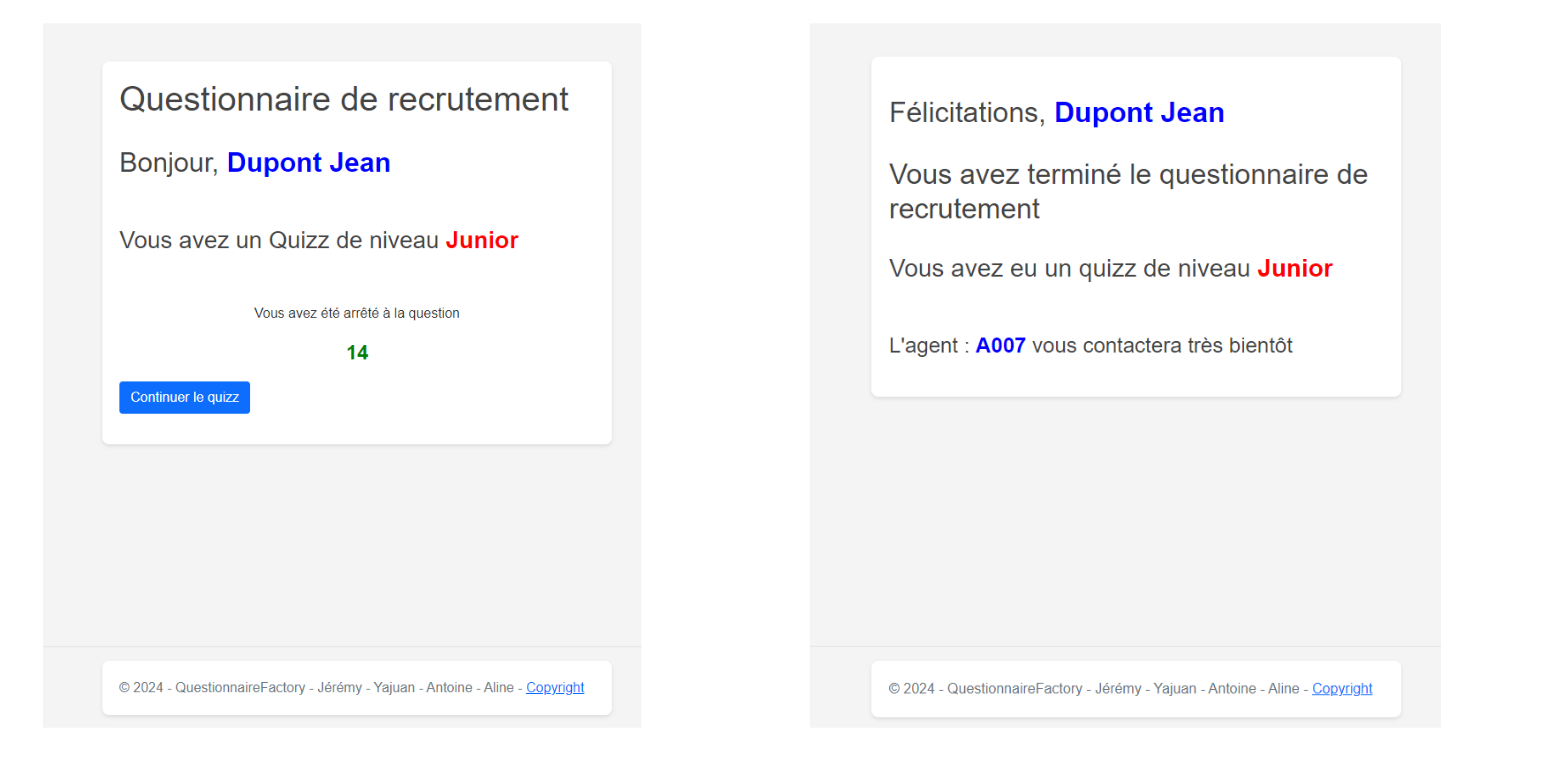This screenshot has height=765, width=1543.
Task: Click the Continuer le quizz button
Action: coord(184,397)
